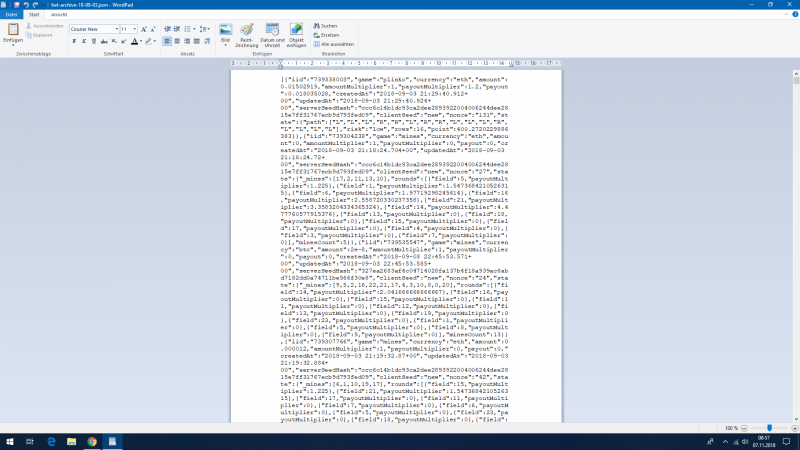Apply the text color A button
Viewport: 800px width, 450px height.
coord(134,41)
